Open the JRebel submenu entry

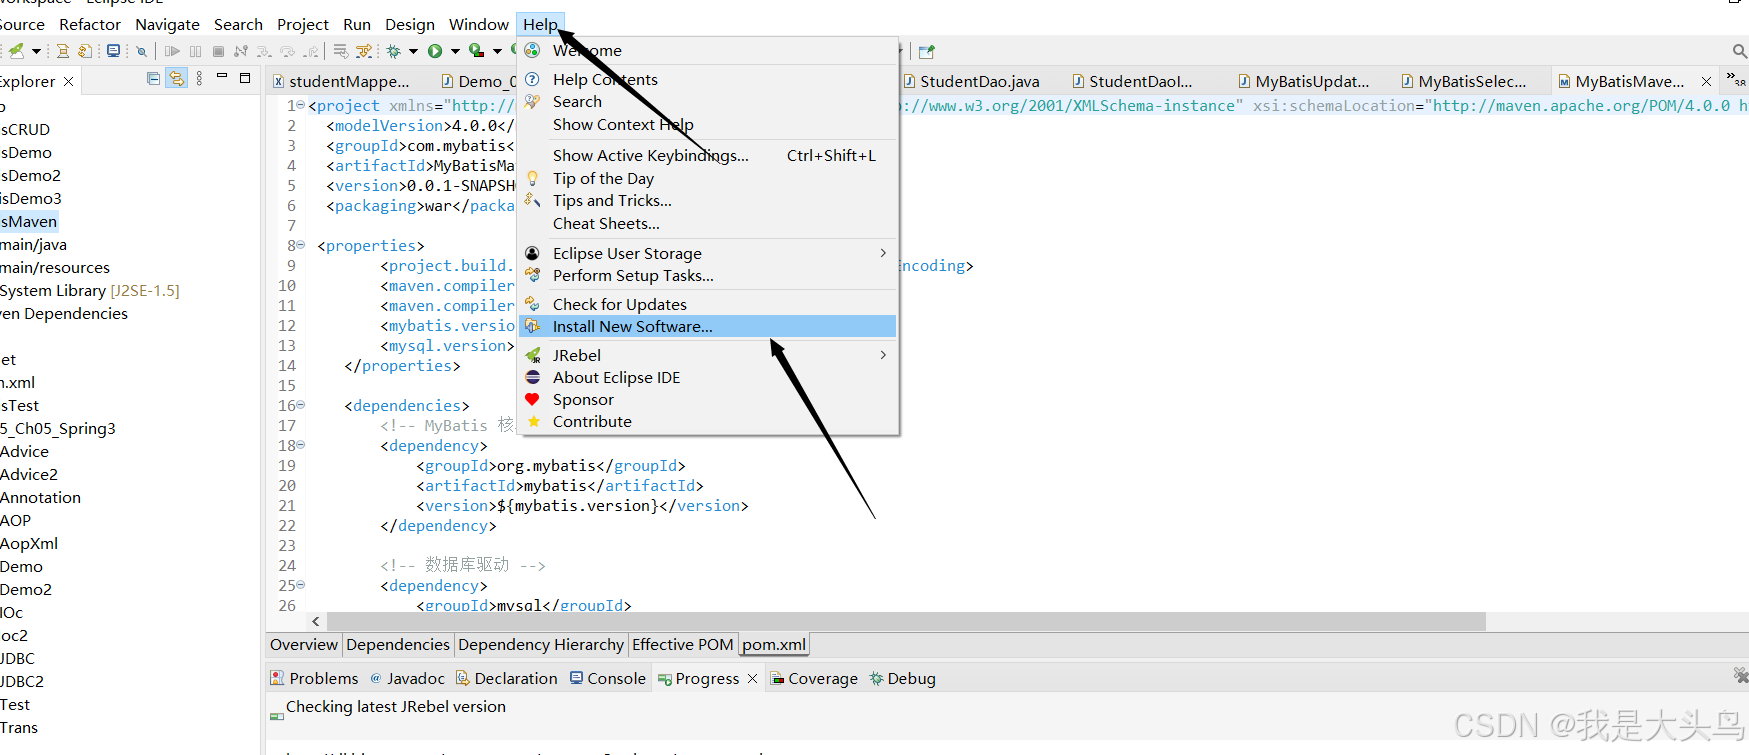(708, 355)
